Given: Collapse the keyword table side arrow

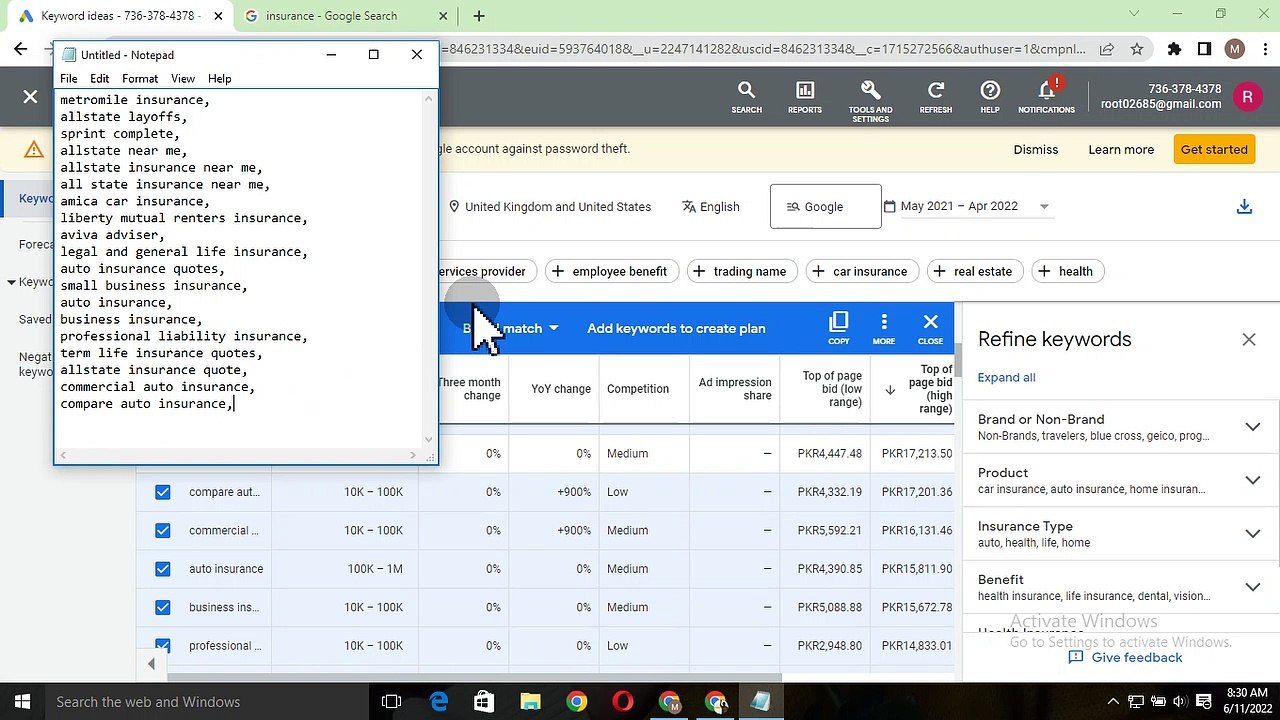Looking at the screenshot, I should click(x=151, y=664).
